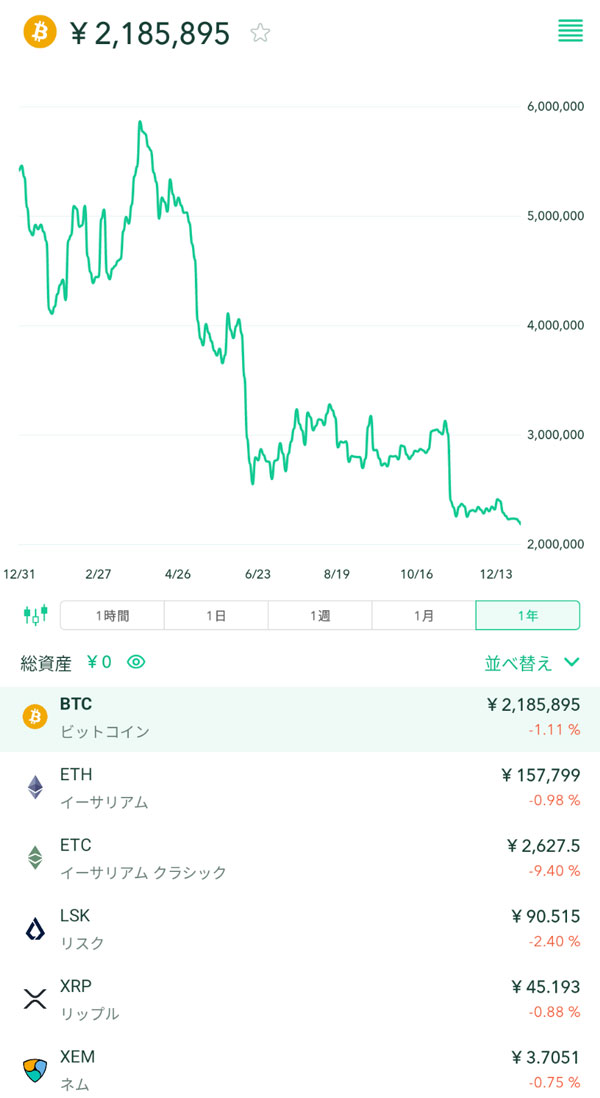The image size is (600, 1098).
Task: Toggle the favorite star next to the price
Action: coord(260,33)
